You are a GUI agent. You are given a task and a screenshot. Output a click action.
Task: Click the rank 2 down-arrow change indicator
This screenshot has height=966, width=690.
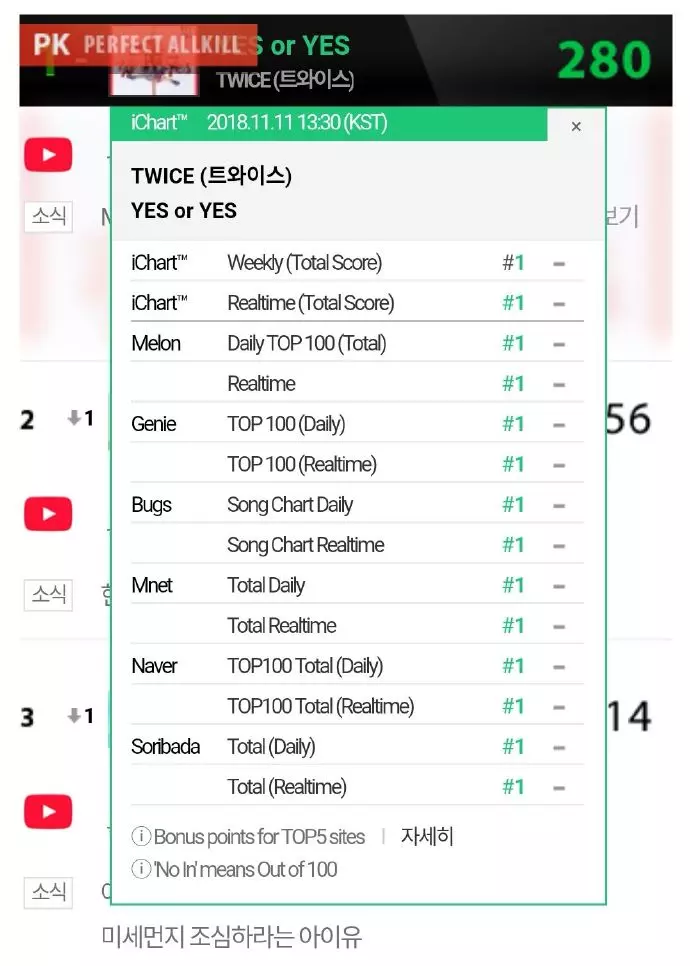tap(80, 418)
